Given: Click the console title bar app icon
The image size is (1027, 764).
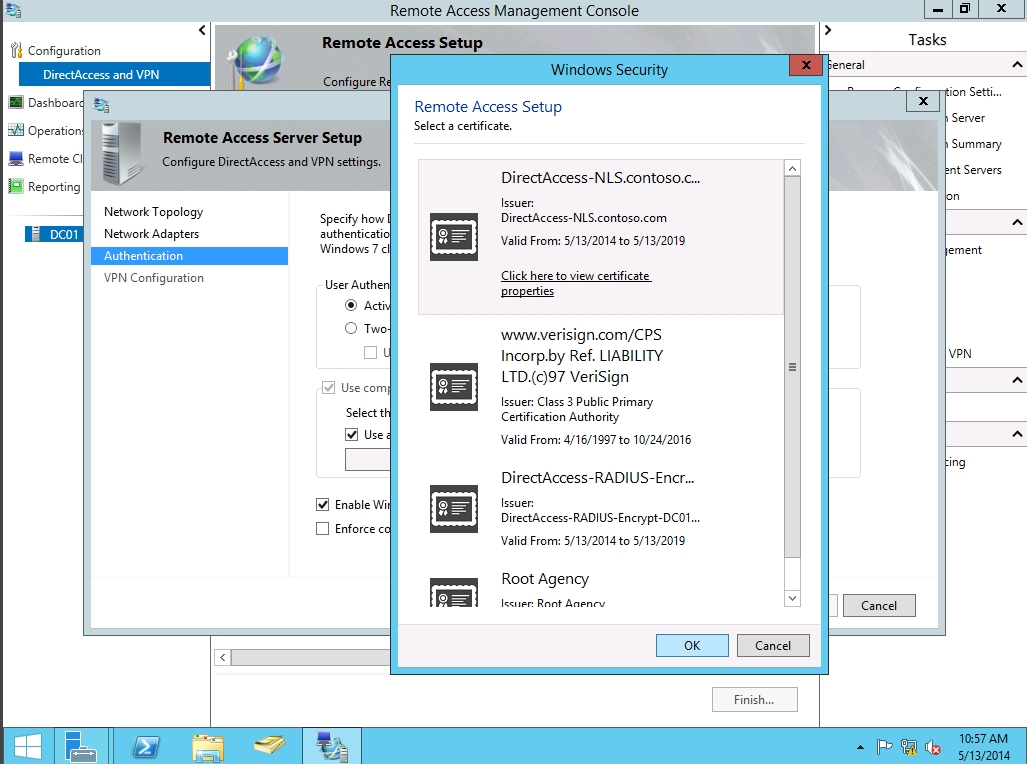Looking at the screenshot, I should point(13,10).
